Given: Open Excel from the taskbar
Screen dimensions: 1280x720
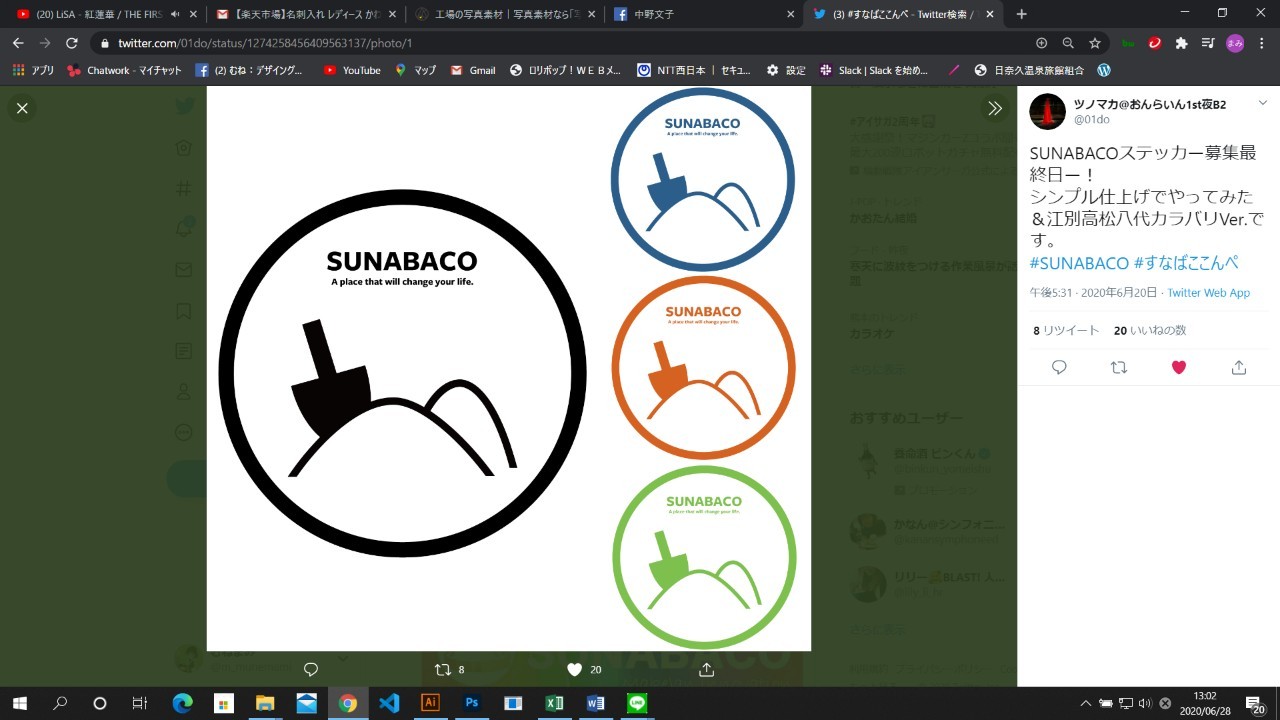Looking at the screenshot, I should [x=554, y=703].
